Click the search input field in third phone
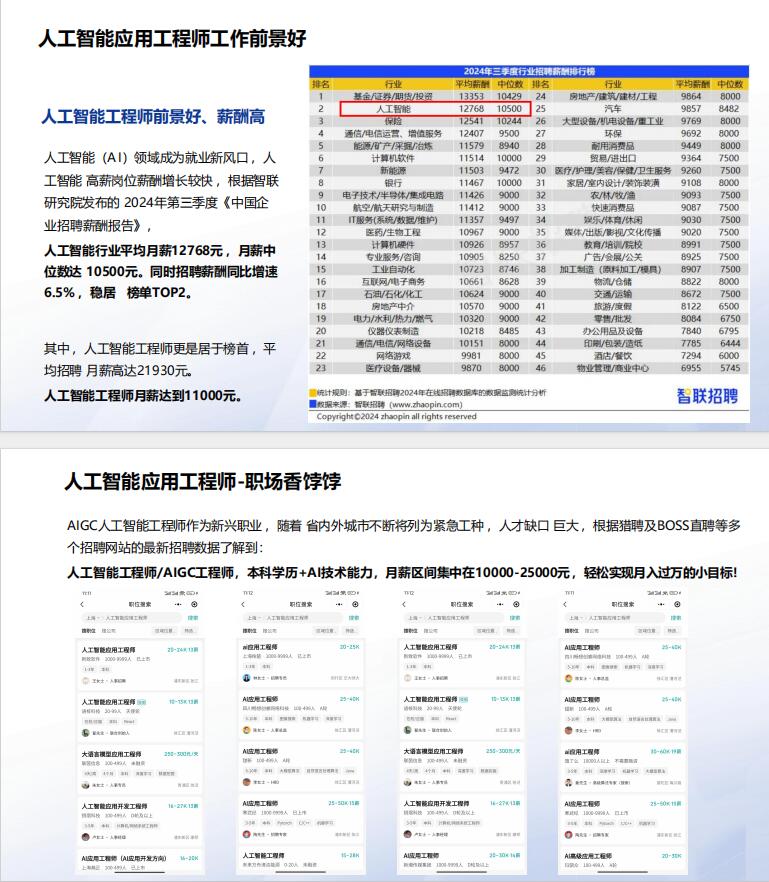Viewport: 769px width, 882px height. coord(453,618)
